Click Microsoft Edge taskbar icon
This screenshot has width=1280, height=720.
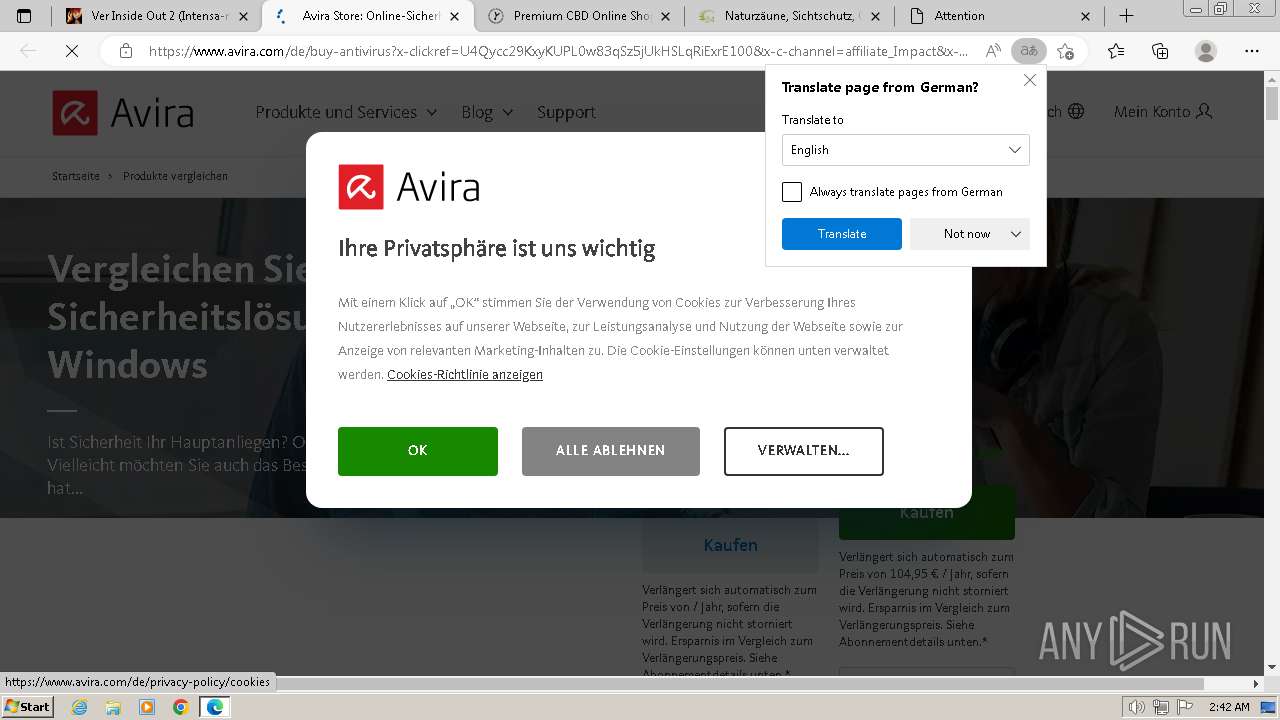[x=214, y=707]
